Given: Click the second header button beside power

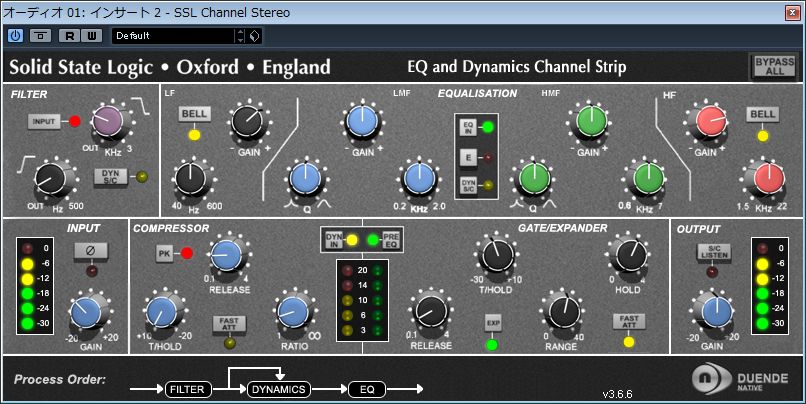Looking at the screenshot, I should point(41,35).
